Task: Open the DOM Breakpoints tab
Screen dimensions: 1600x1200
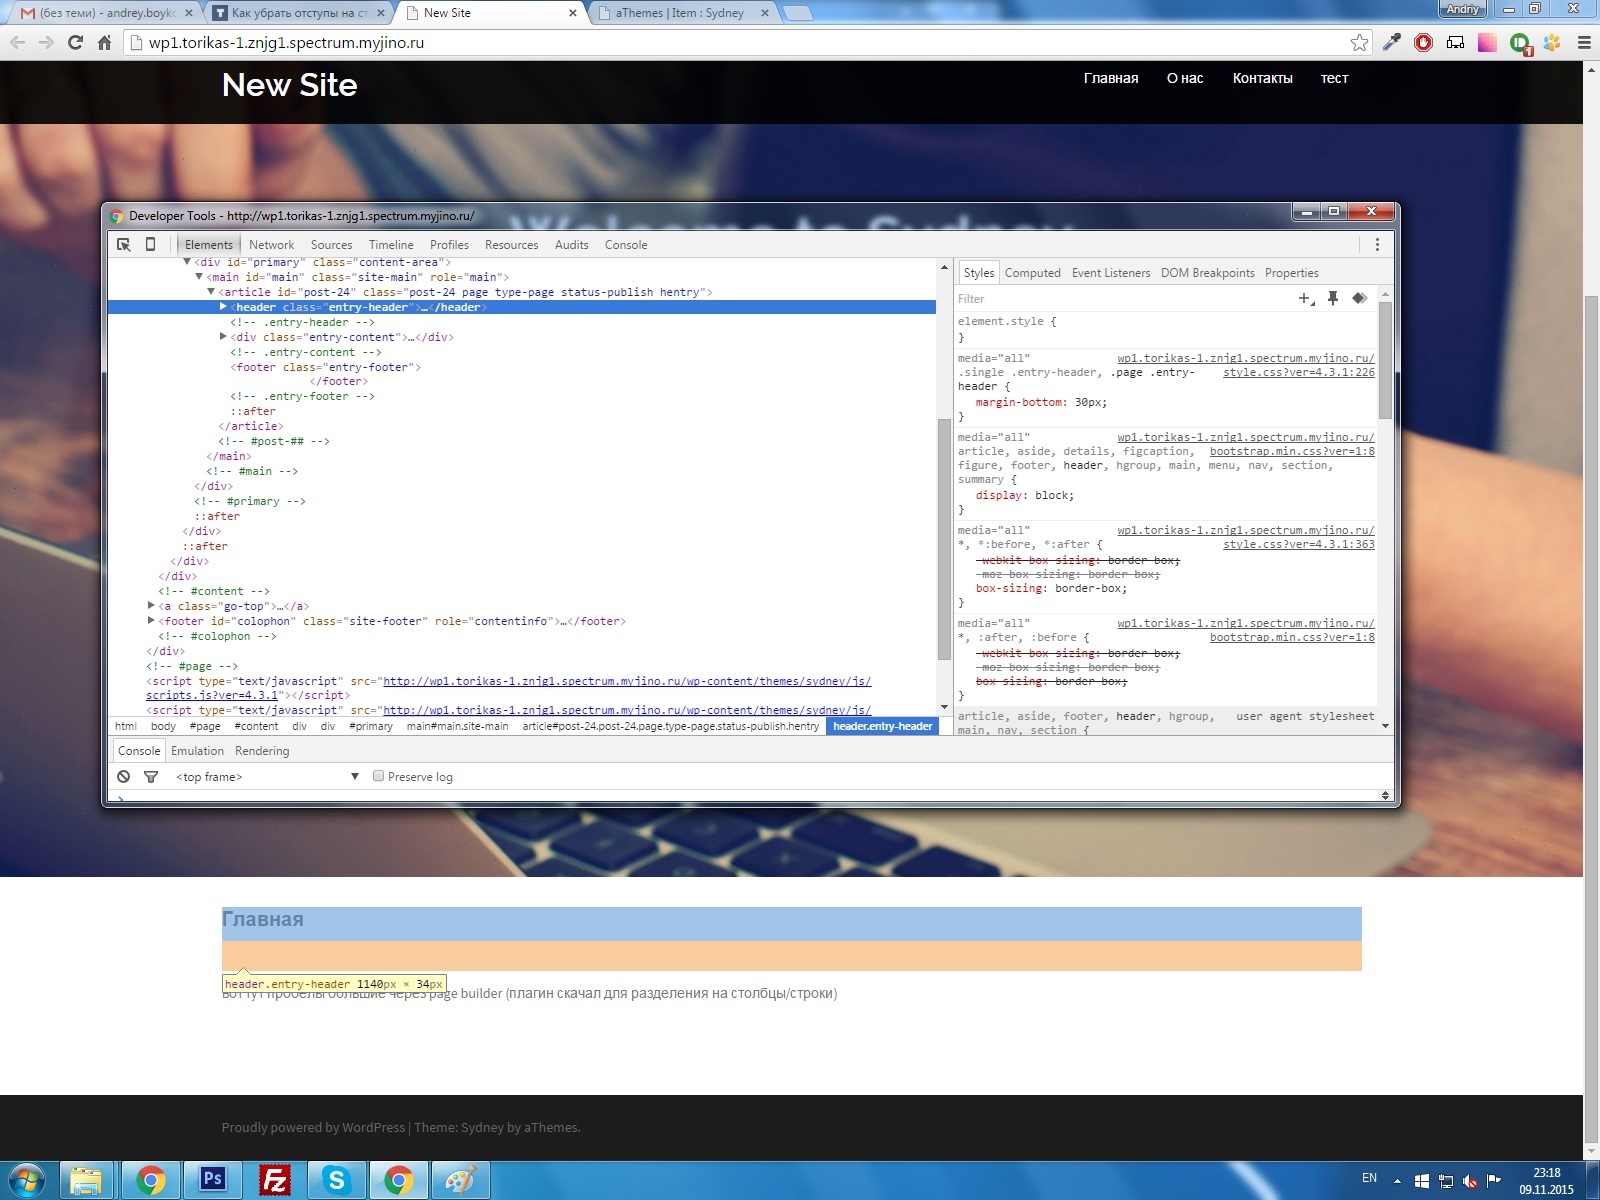Action: [x=1207, y=273]
